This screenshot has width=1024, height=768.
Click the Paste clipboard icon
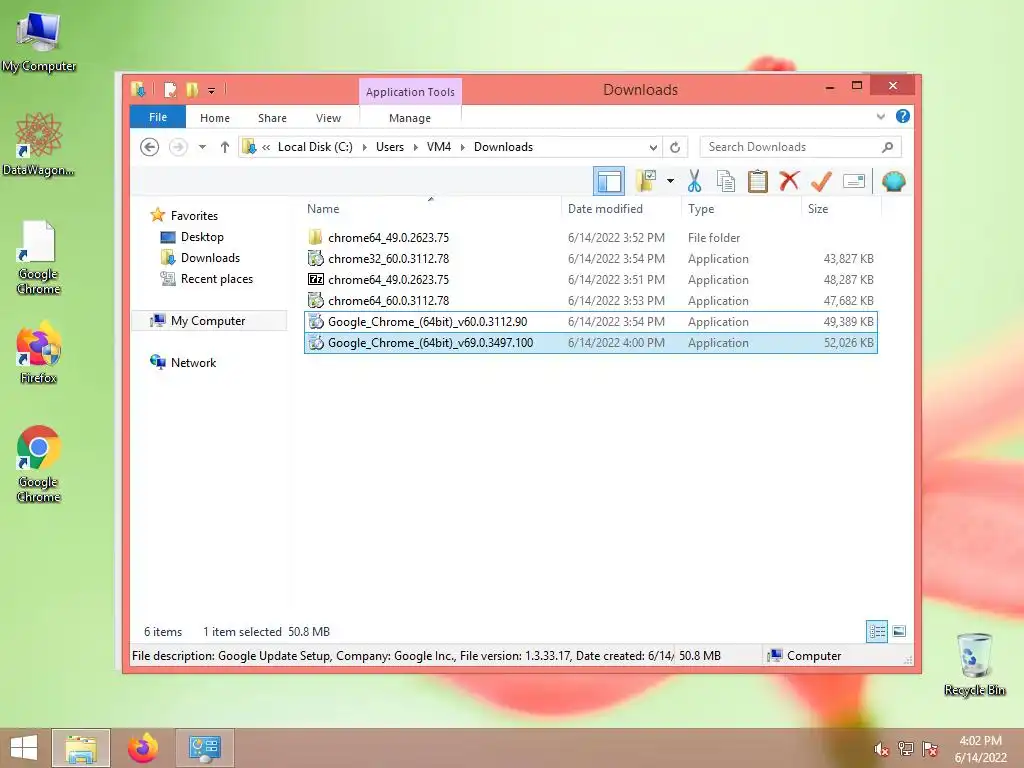758,181
